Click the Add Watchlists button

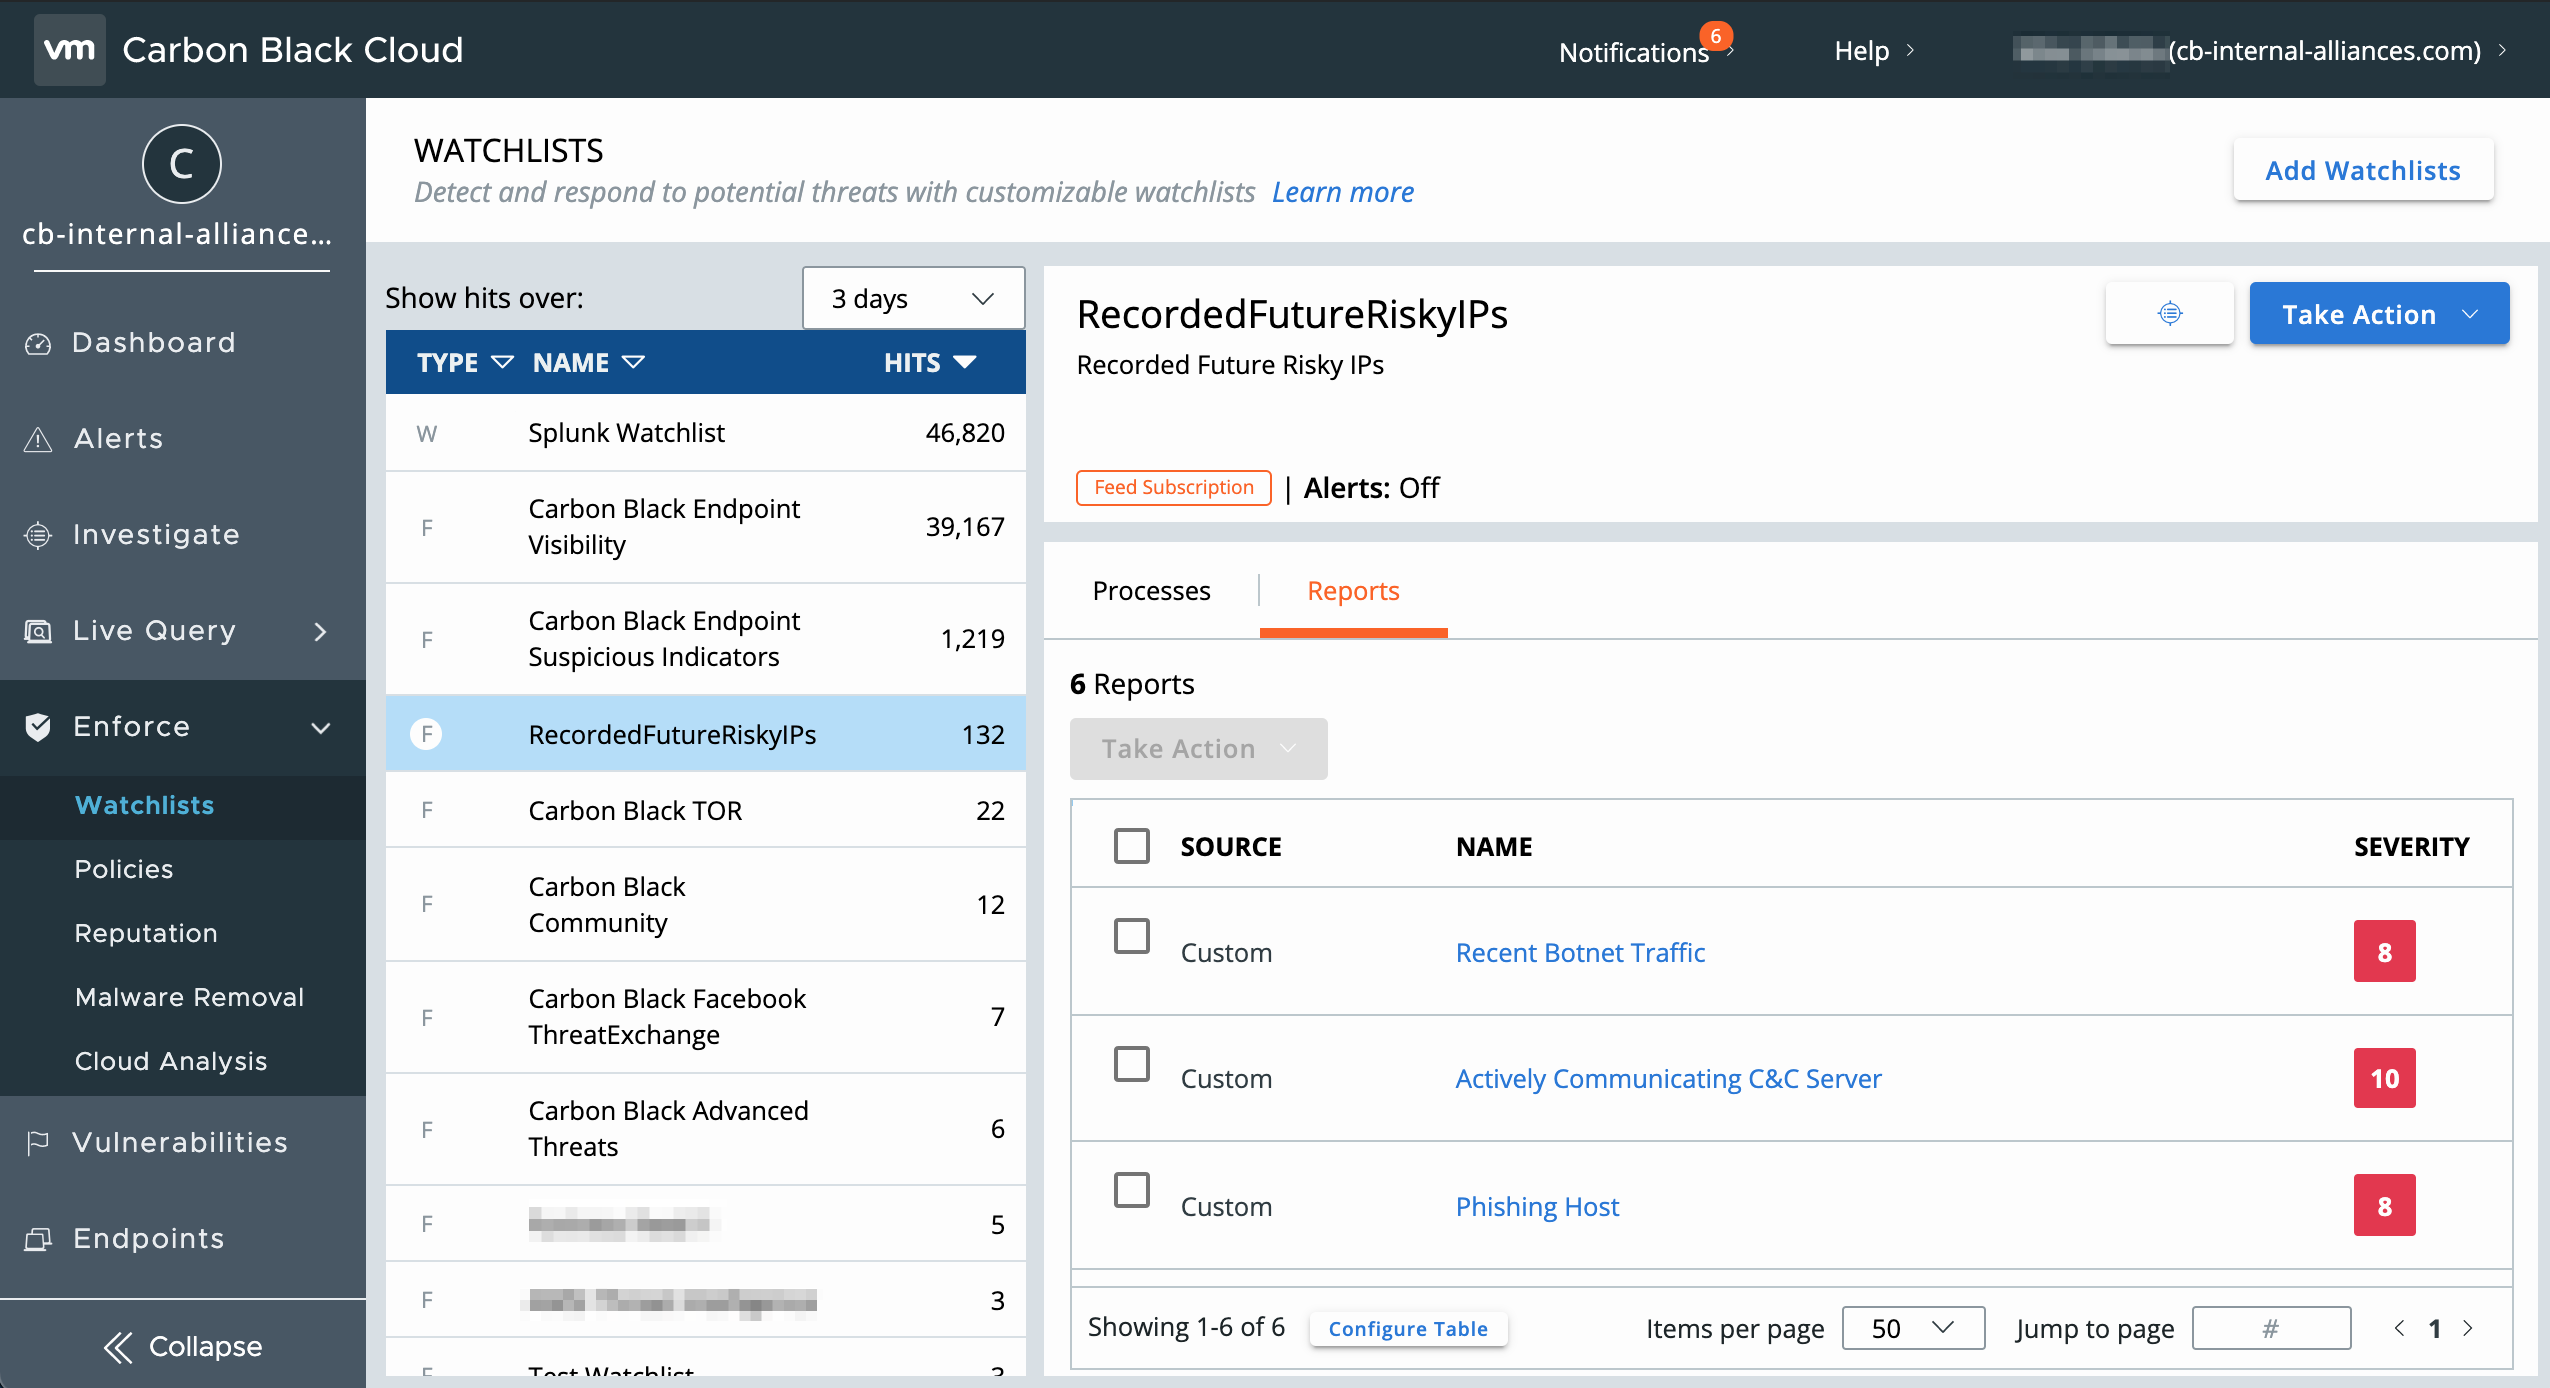pyautogui.click(x=2362, y=171)
